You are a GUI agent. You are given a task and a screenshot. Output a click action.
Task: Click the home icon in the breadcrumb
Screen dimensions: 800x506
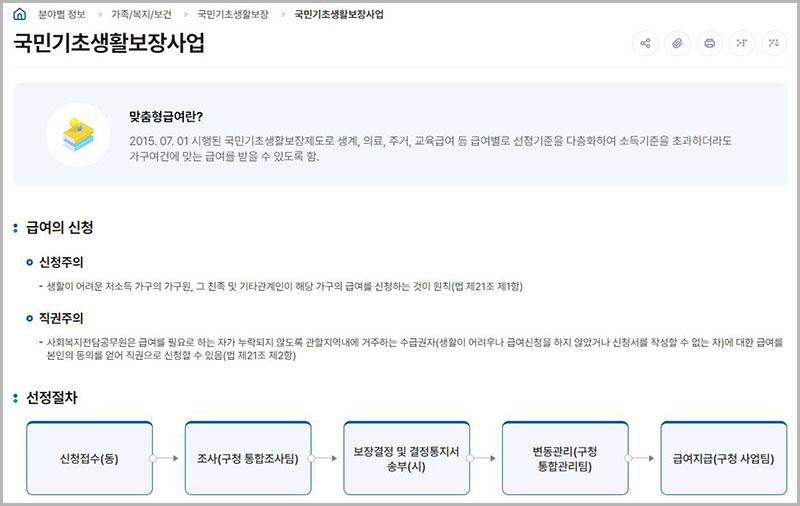click(20, 15)
